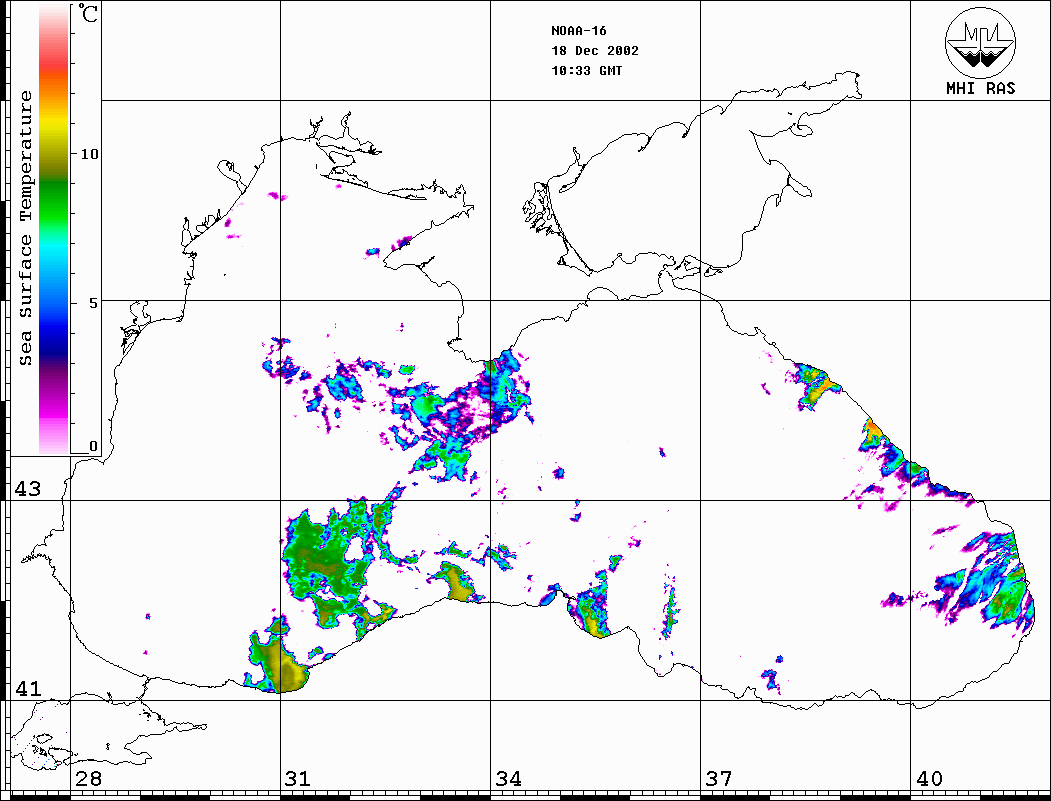The height and width of the screenshot is (801, 1051).
Task: Click the '18 Dec 2002' date text
Action: [595, 51]
